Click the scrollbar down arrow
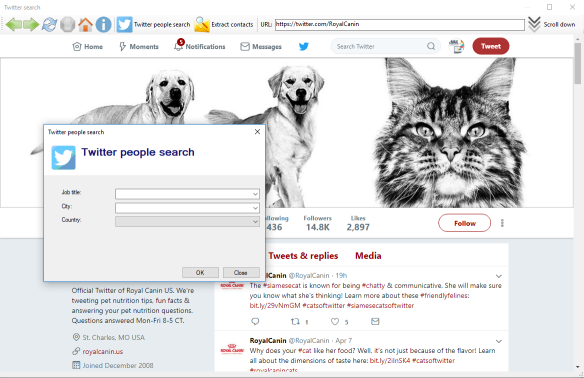 (x=578, y=367)
